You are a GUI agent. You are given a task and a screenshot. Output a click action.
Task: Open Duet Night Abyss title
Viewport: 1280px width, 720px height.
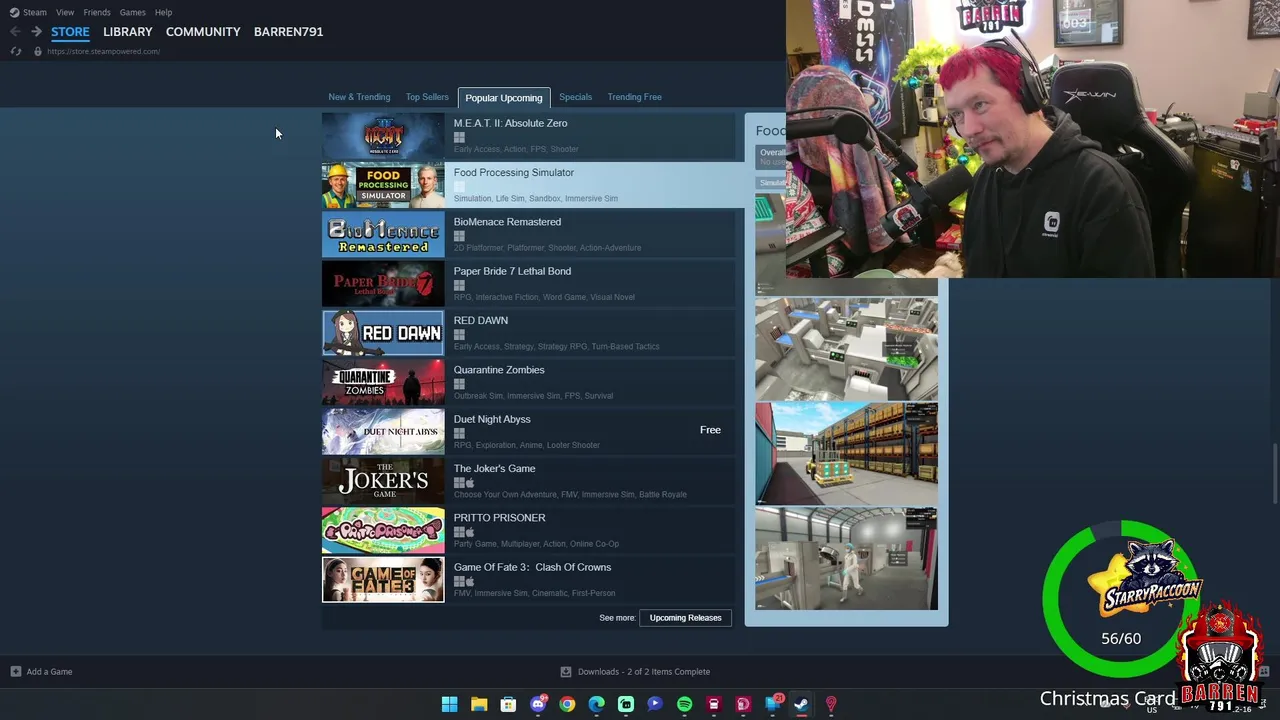point(492,419)
